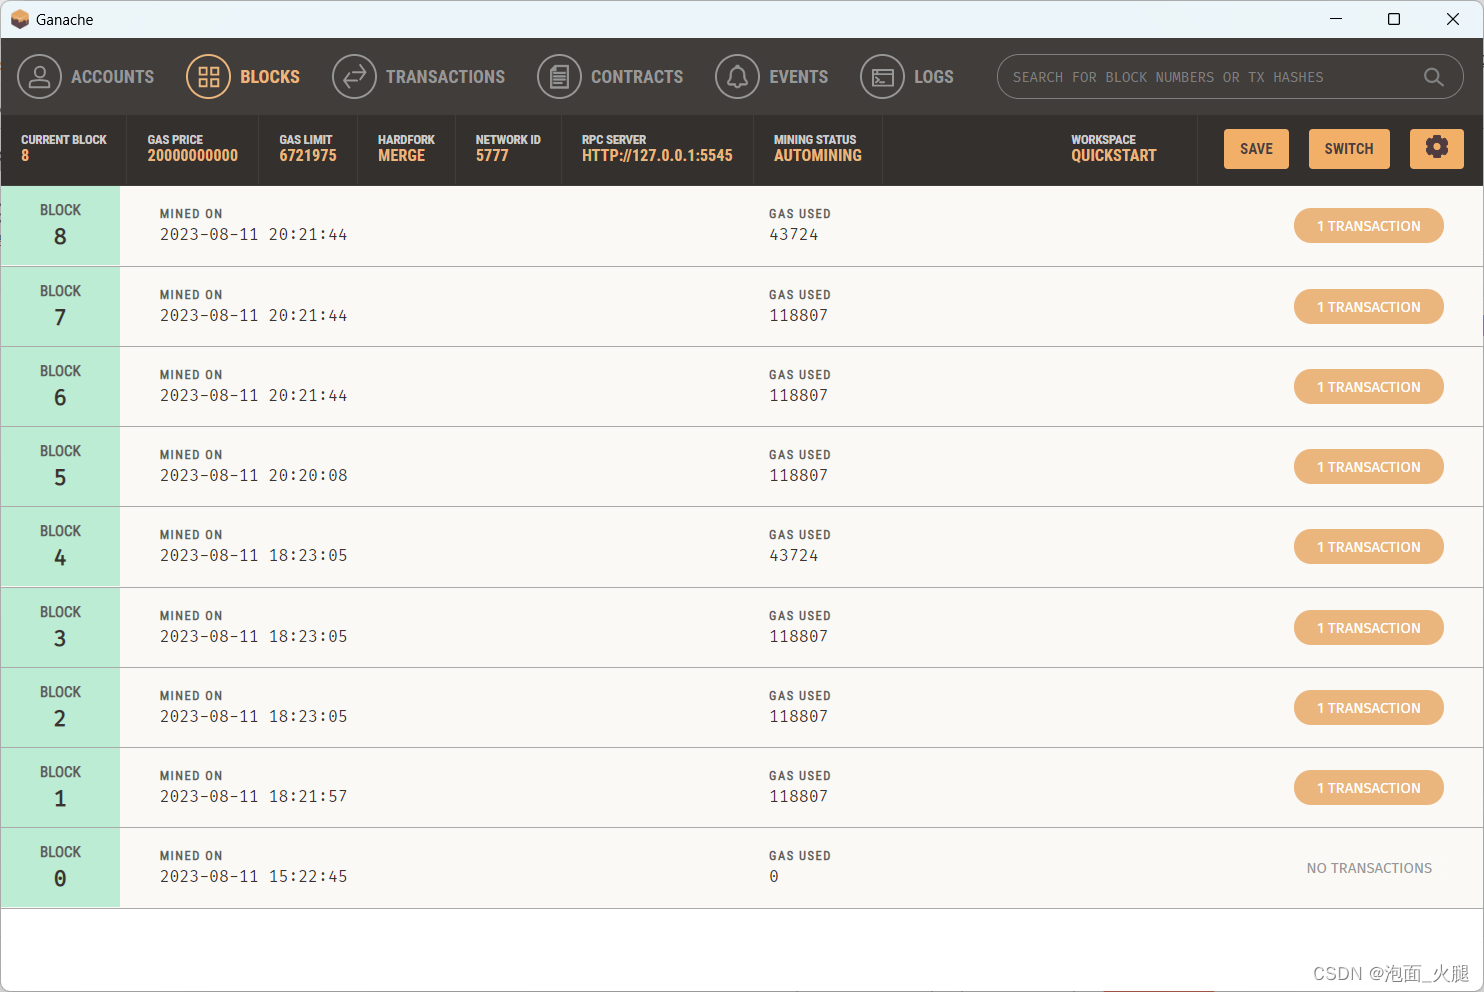Click mined time 2023-08-11 20:20:08
The width and height of the screenshot is (1484, 992).
tap(254, 476)
